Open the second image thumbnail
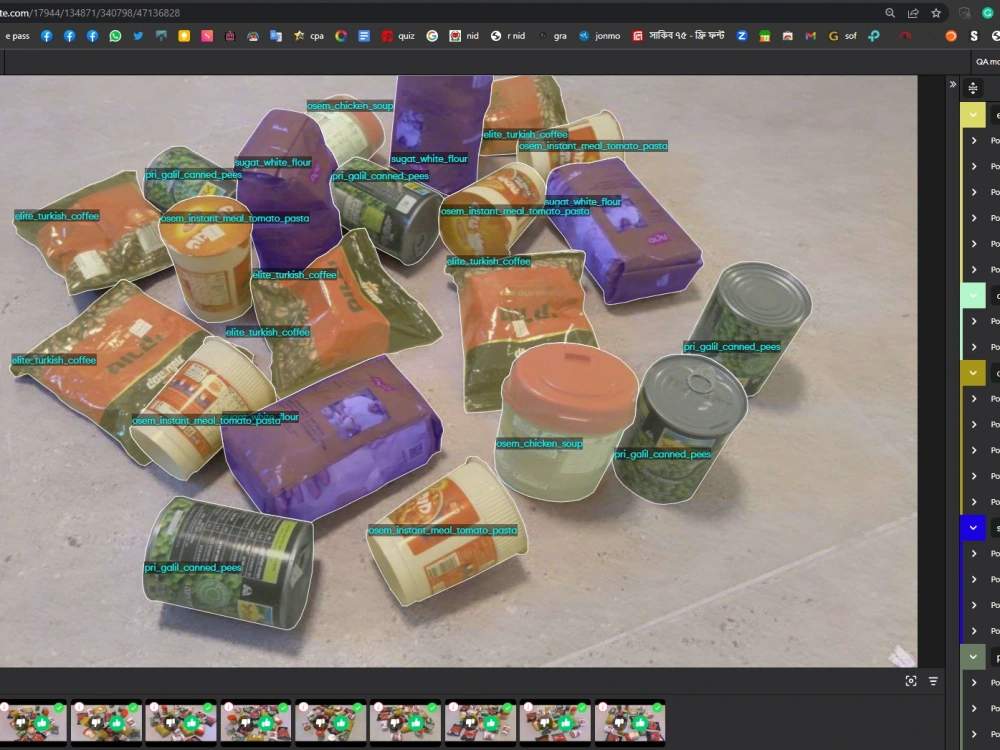The height and width of the screenshot is (750, 1000). coord(106,723)
